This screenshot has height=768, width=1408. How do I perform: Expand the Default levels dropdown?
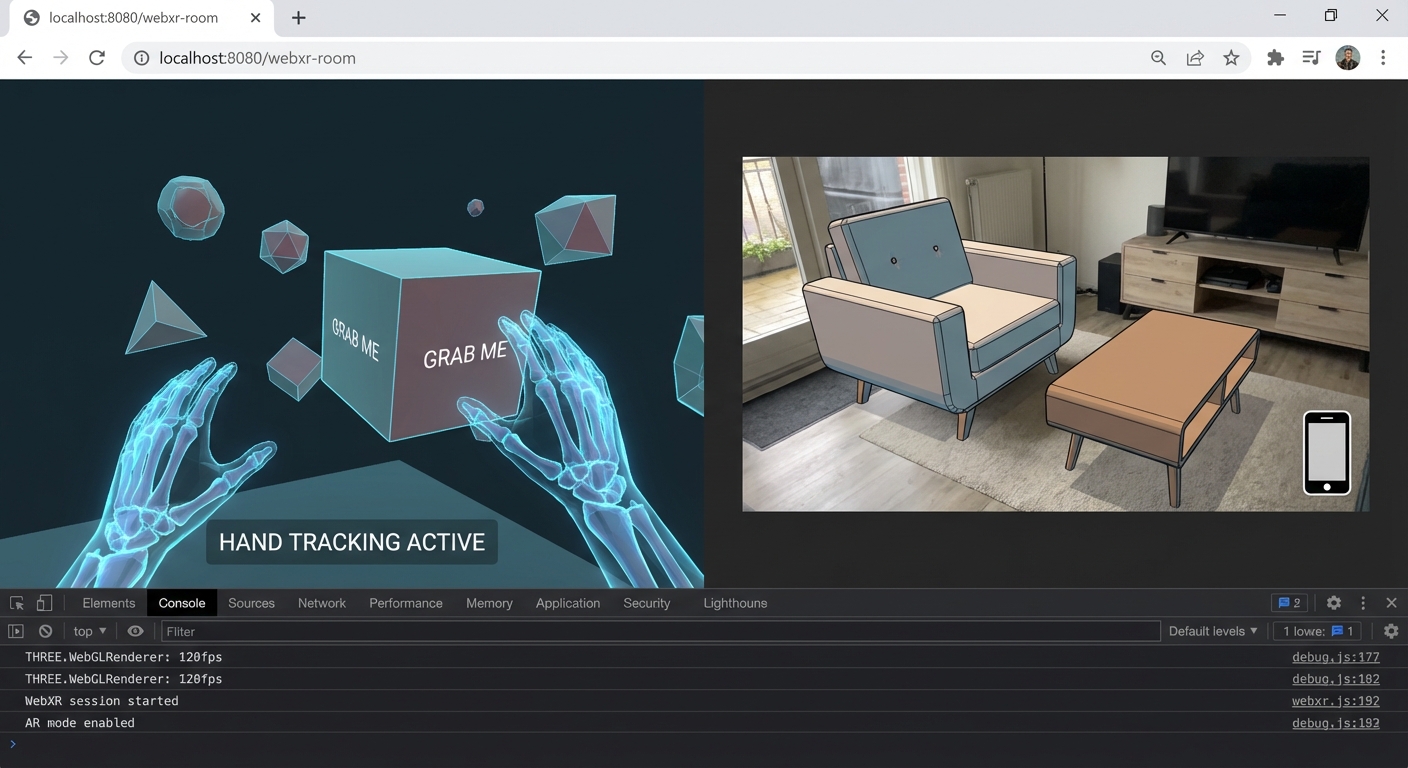1213,631
